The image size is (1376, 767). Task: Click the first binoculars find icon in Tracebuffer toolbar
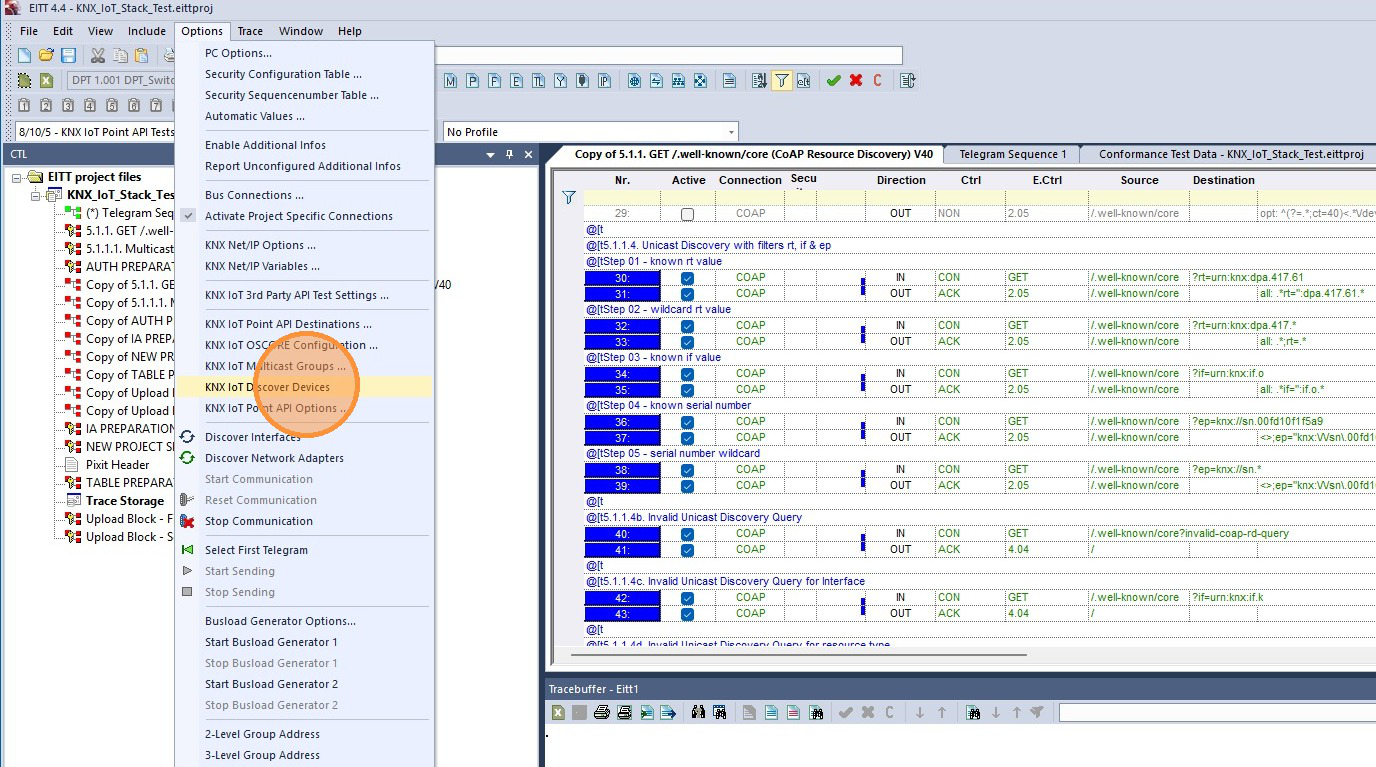click(699, 712)
